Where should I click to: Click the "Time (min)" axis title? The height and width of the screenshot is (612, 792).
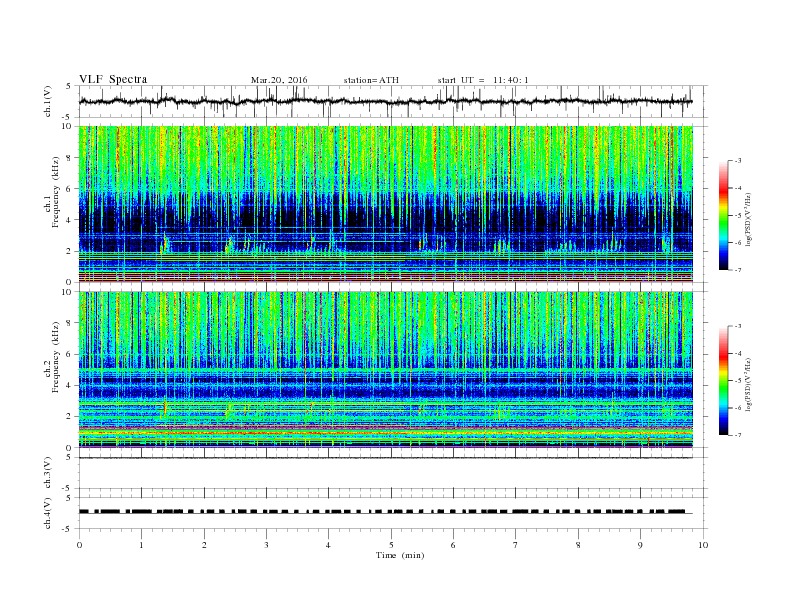tap(400, 555)
